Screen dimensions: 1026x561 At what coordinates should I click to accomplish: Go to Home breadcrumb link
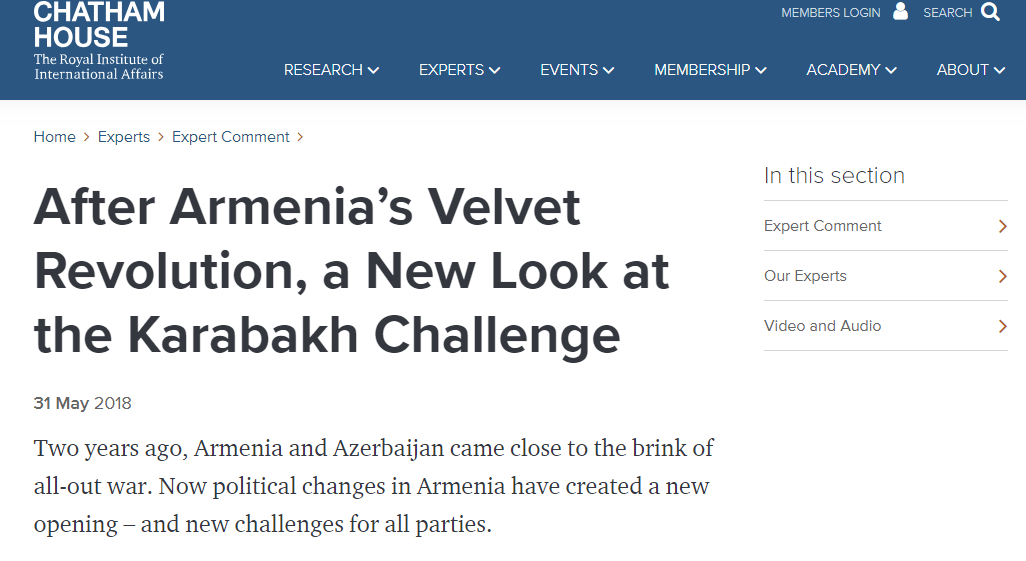point(54,137)
